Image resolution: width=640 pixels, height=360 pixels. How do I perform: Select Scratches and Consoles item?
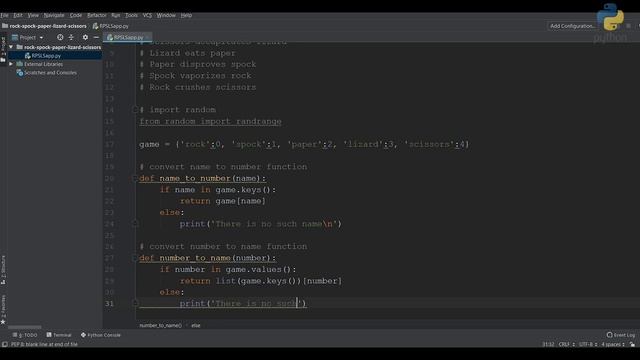point(50,73)
